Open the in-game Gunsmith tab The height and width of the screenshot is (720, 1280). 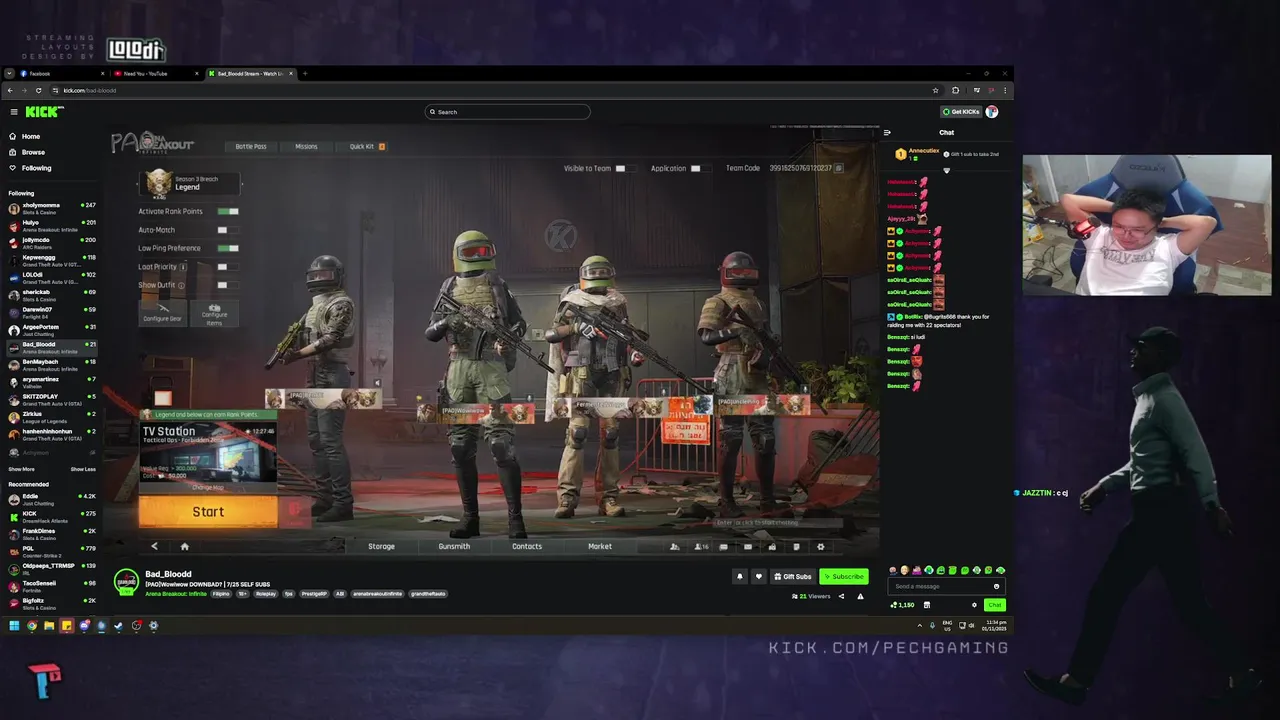pyautogui.click(x=454, y=546)
